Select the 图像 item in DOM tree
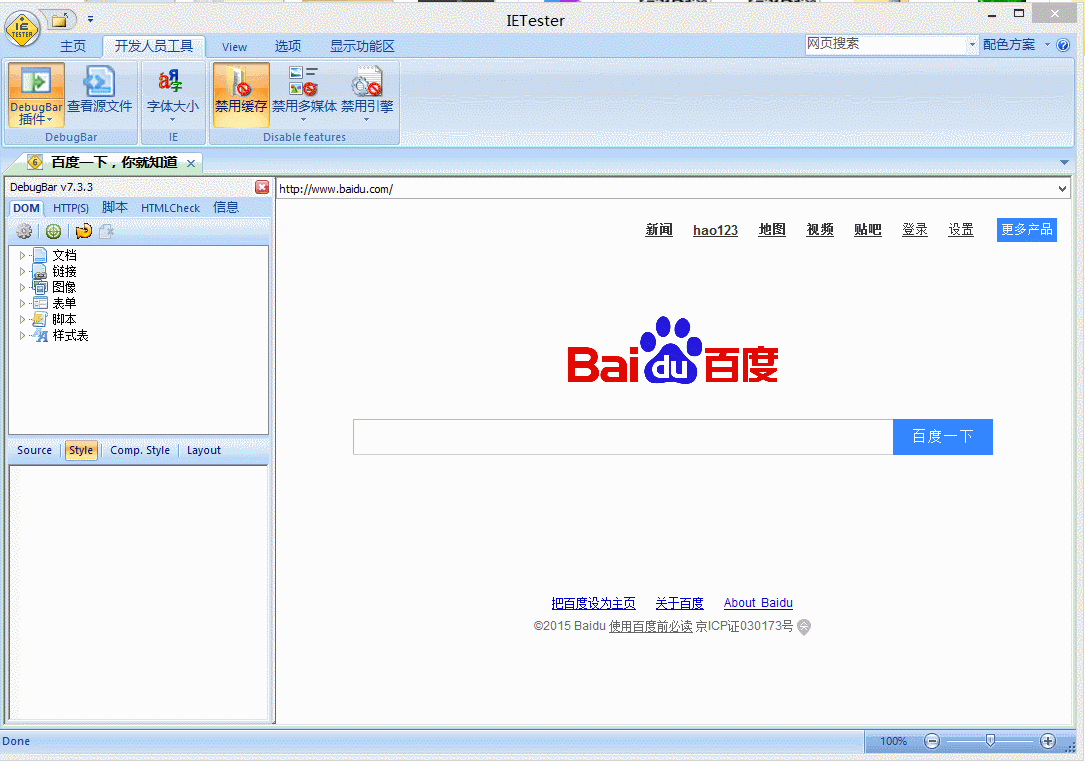 tap(64, 287)
